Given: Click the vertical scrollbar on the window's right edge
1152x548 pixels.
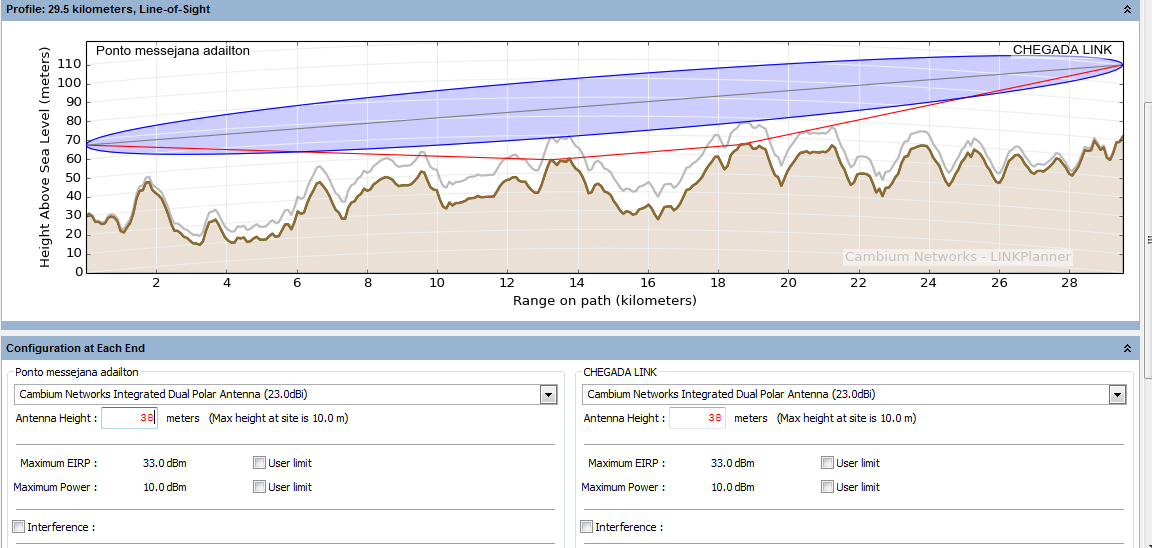Looking at the screenshot, I should coord(1148,239).
